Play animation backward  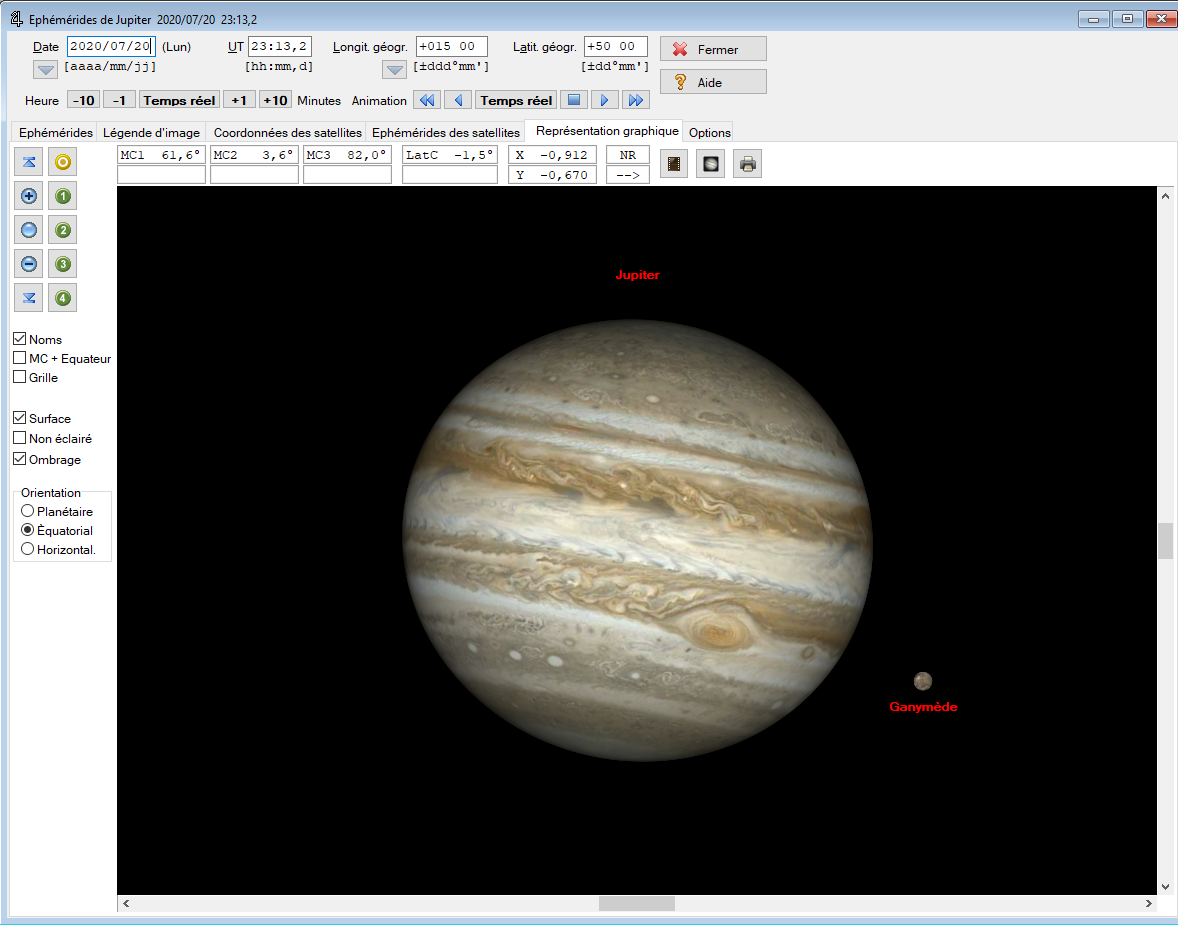458,100
